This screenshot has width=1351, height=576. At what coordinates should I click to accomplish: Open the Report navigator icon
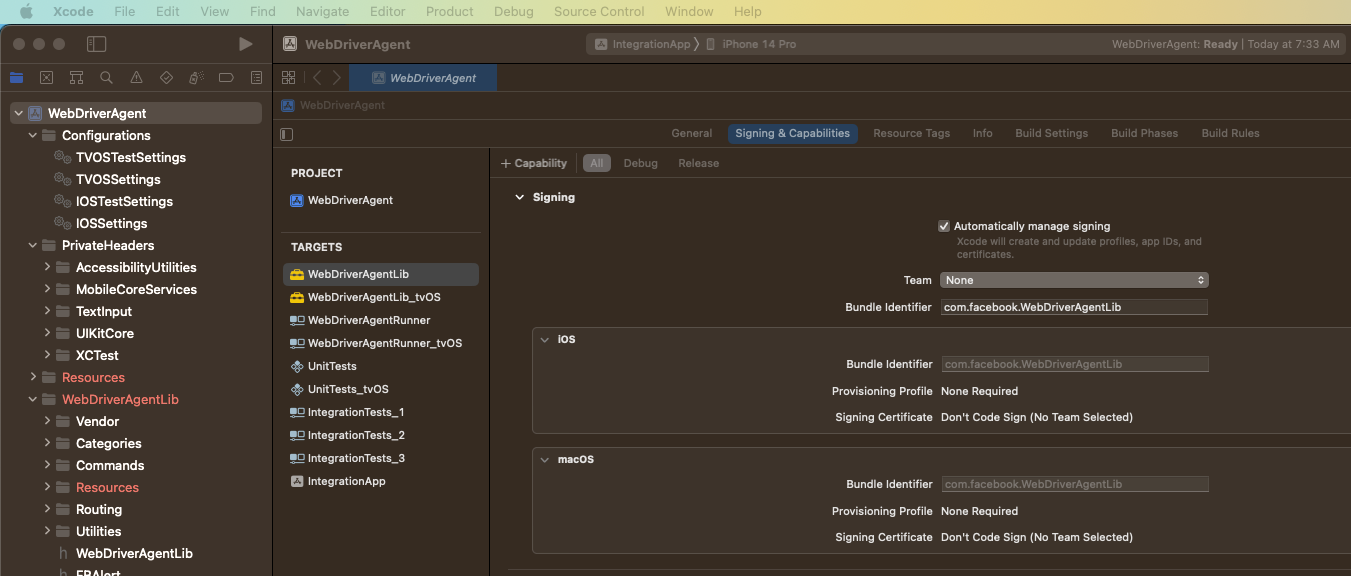(x=256, y=78)
